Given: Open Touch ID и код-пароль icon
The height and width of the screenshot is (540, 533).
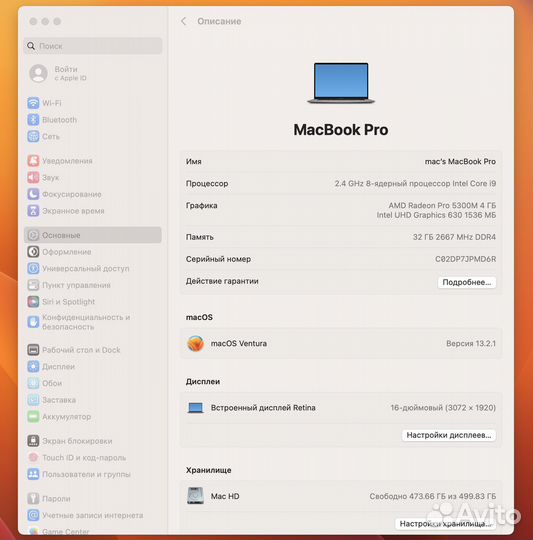Looking at the screenshot, I should click(33, 458).
